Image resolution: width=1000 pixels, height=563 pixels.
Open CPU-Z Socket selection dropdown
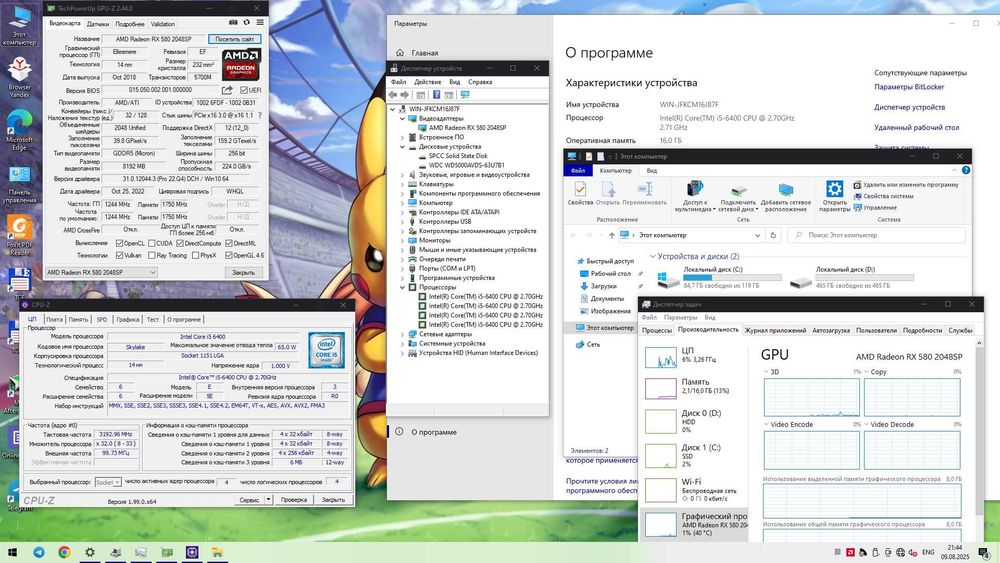108,482
